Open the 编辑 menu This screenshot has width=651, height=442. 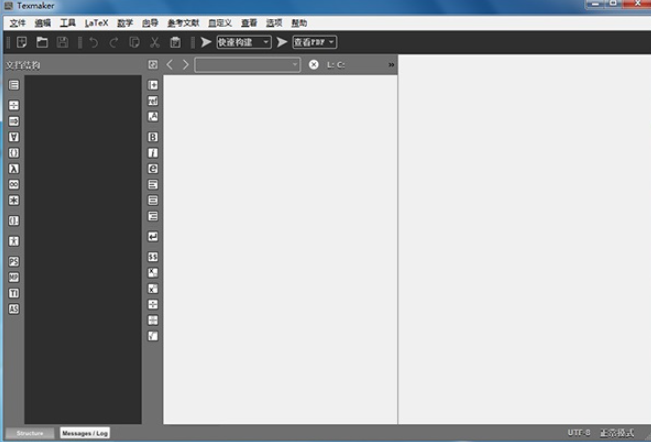42,23
